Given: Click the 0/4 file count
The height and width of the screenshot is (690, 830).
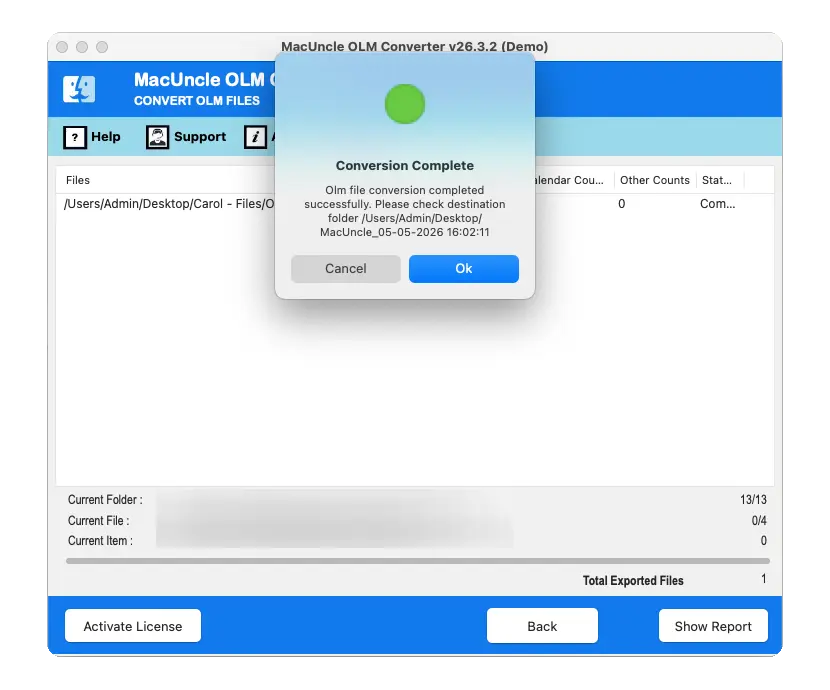Looking at the screenshot, I should (759, 521).
